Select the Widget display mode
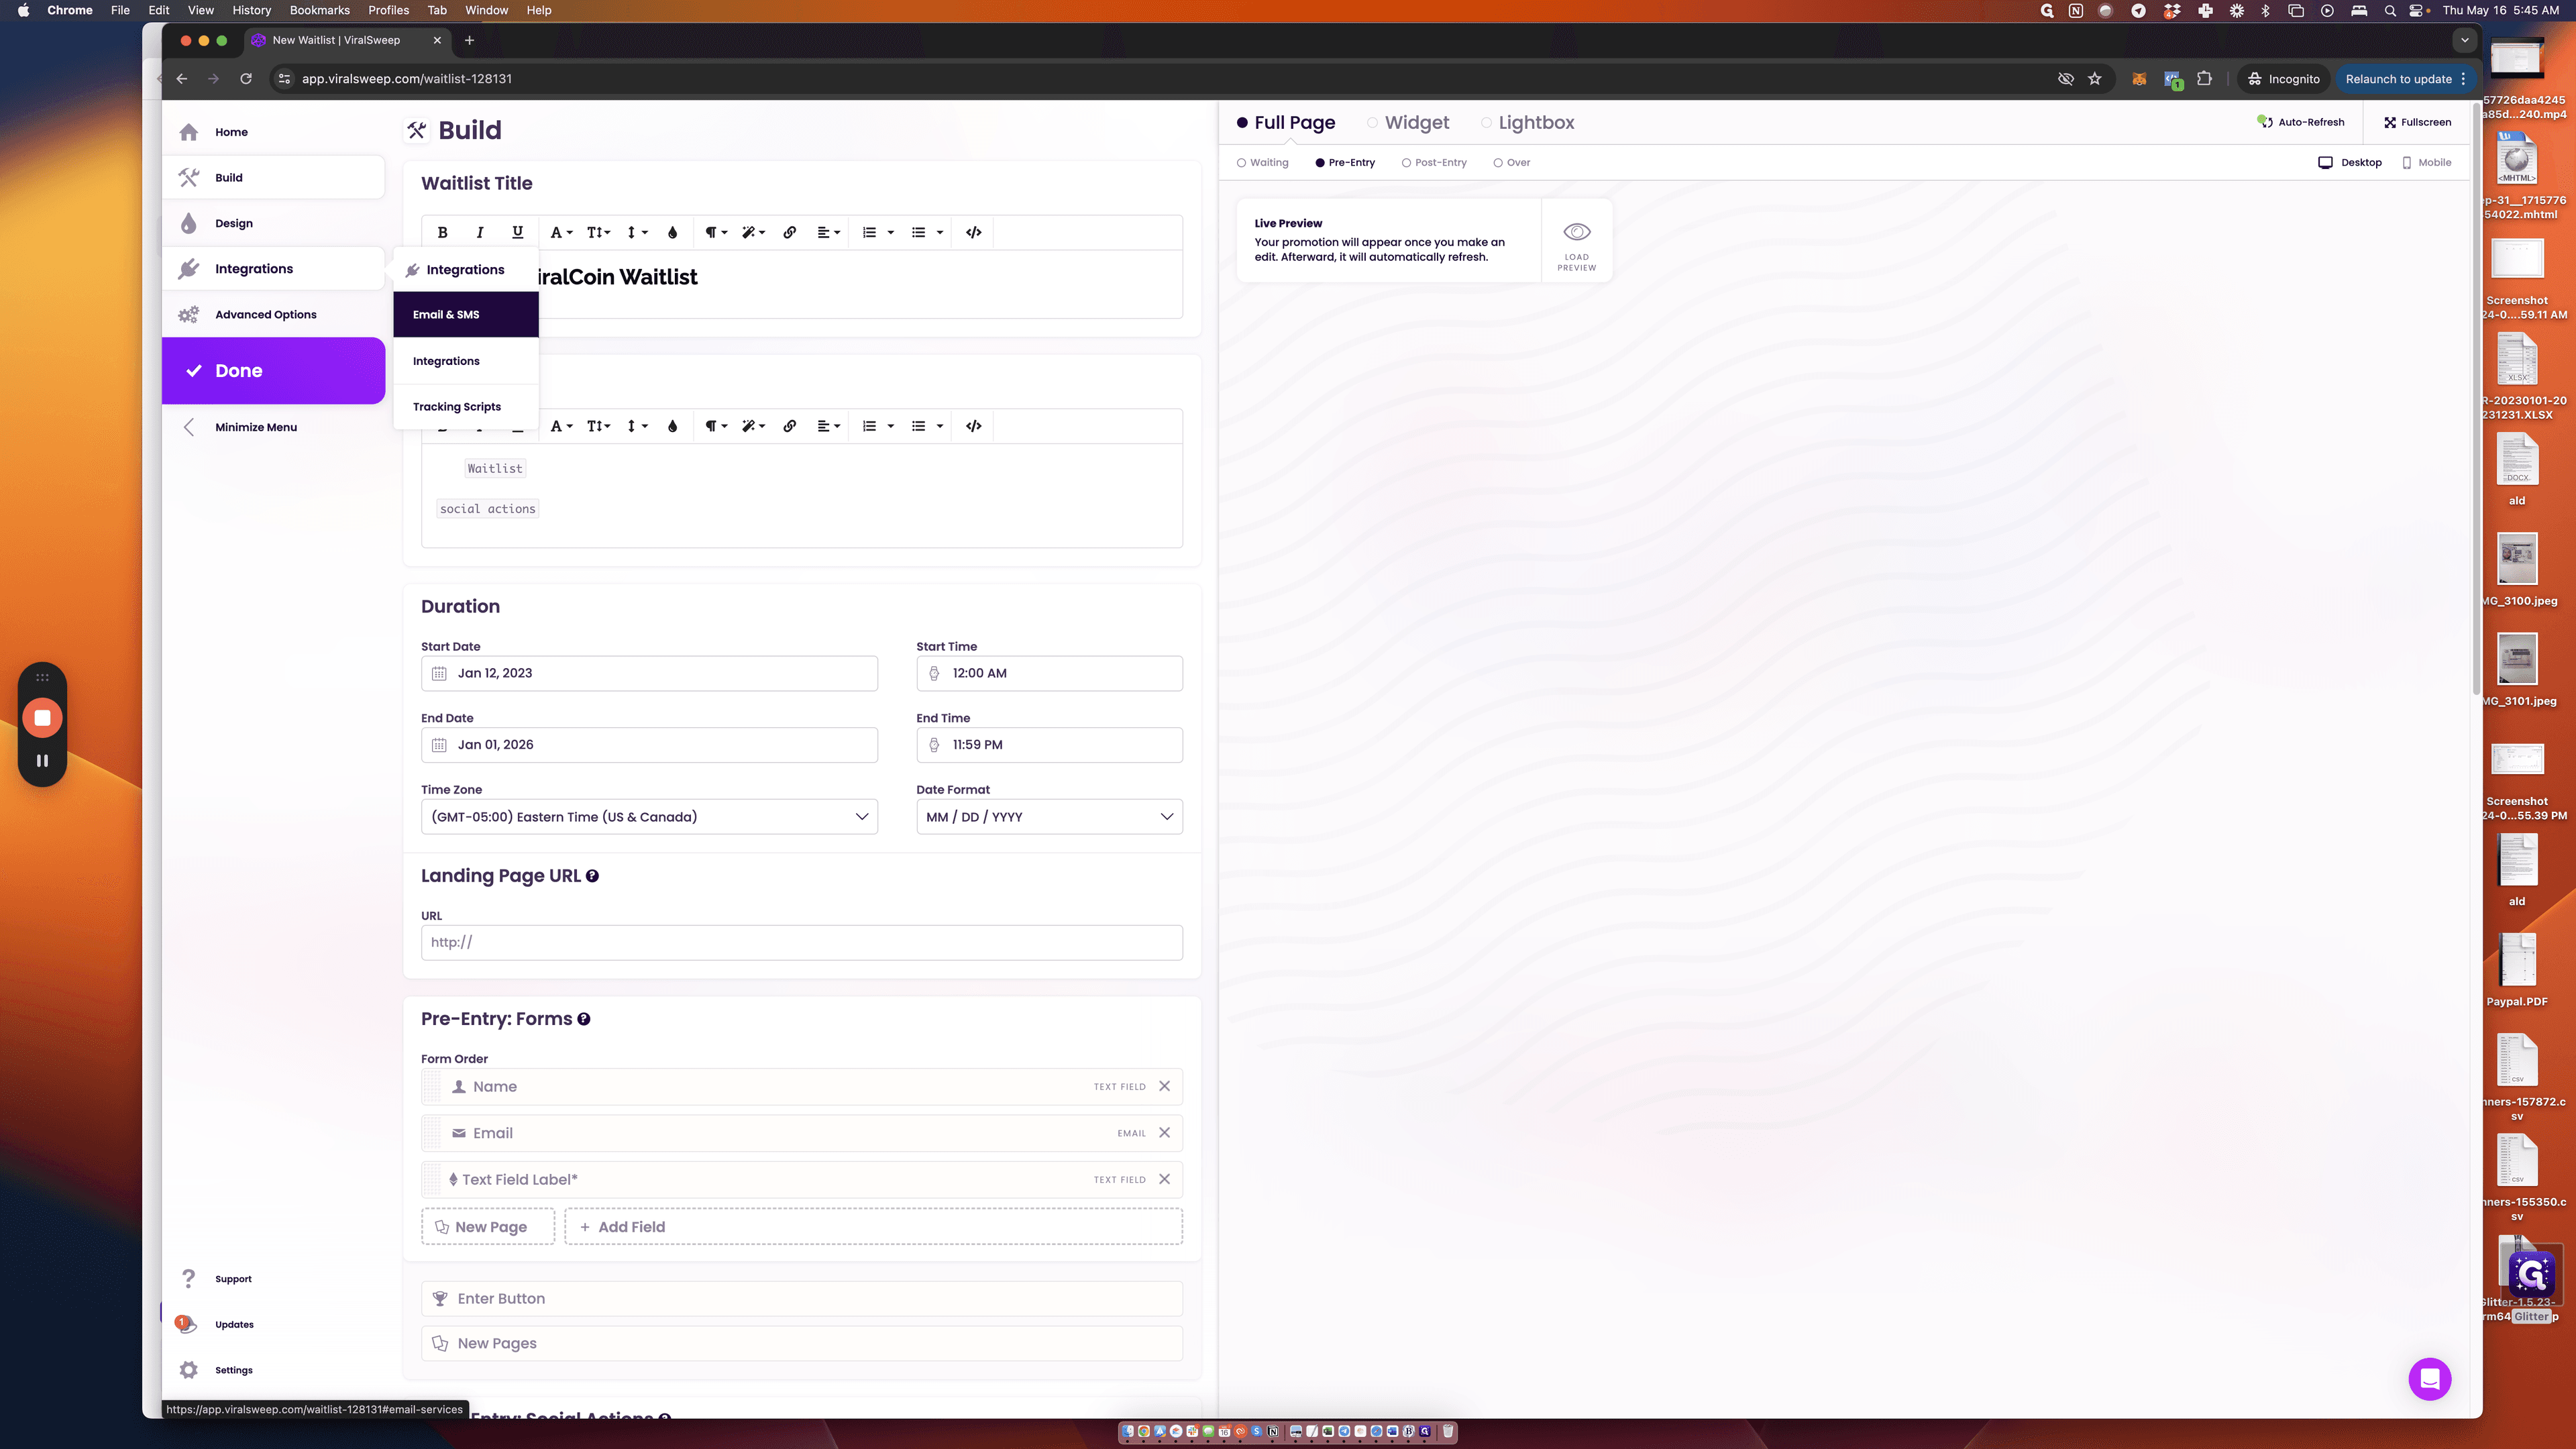2576x1449 pixels. [1408, 123]
